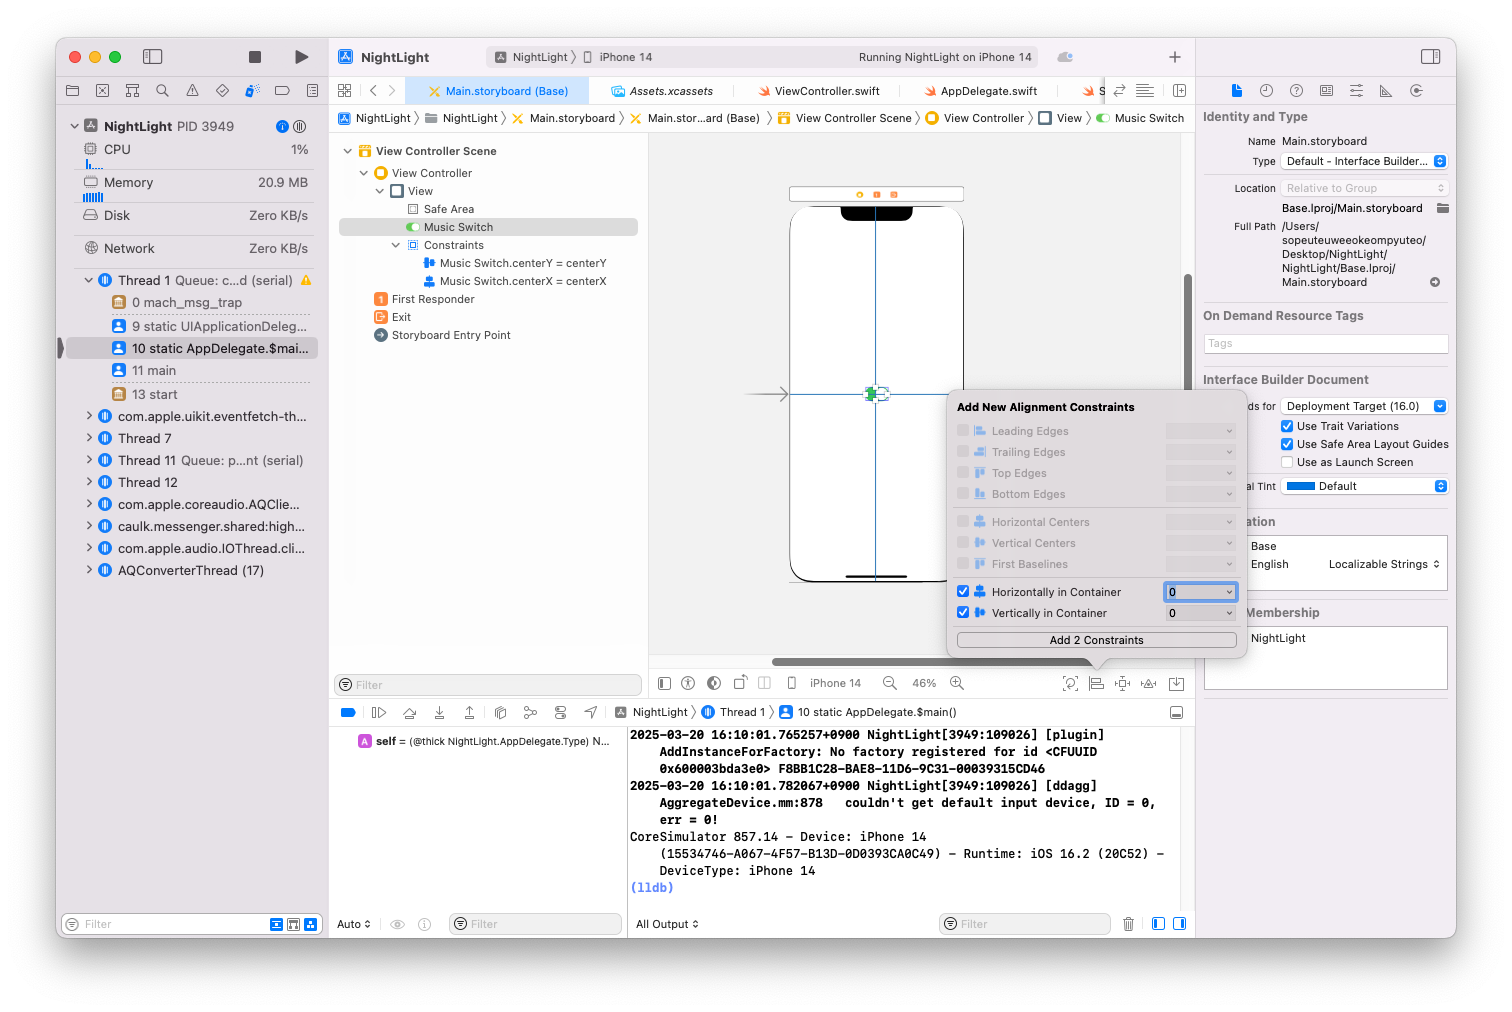The height and width of the screenshot is (1012, 1512).
Task: Toggle document outline visibility button
Action: click(x=664, y=683)
